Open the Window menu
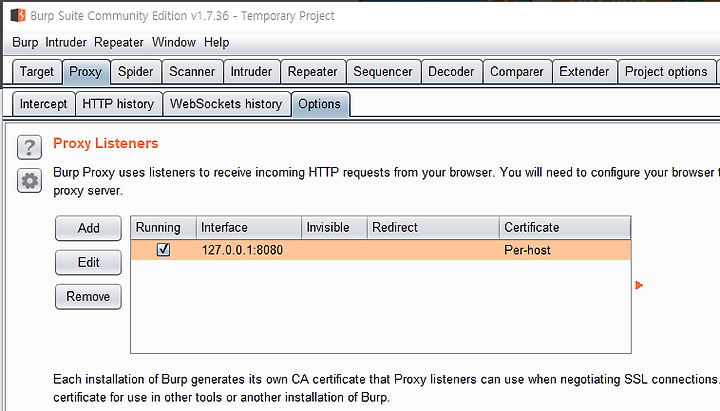 click(174, 42)
